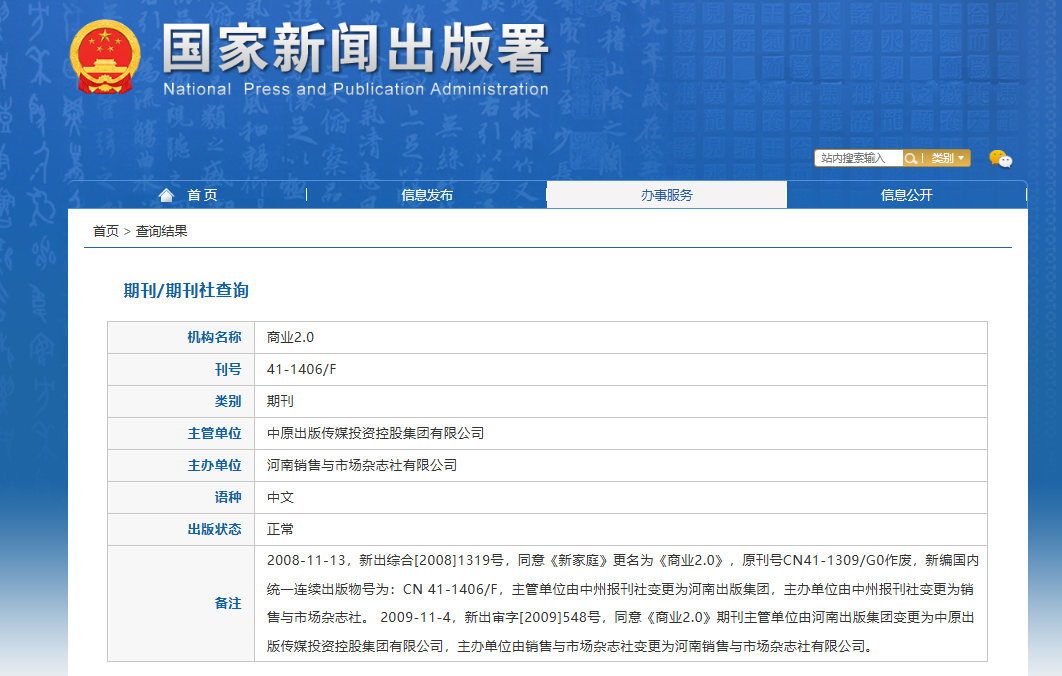This screenshot has width=1062, height=676.
Task: Click the 正常 publication status value
Action: pos(280,529)
